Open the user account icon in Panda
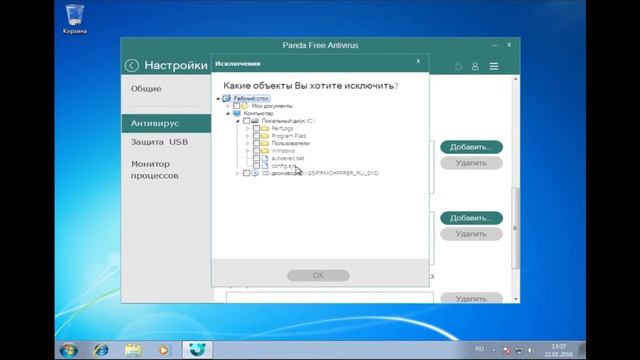Screen dimensions: 640x360 (475, 66)
